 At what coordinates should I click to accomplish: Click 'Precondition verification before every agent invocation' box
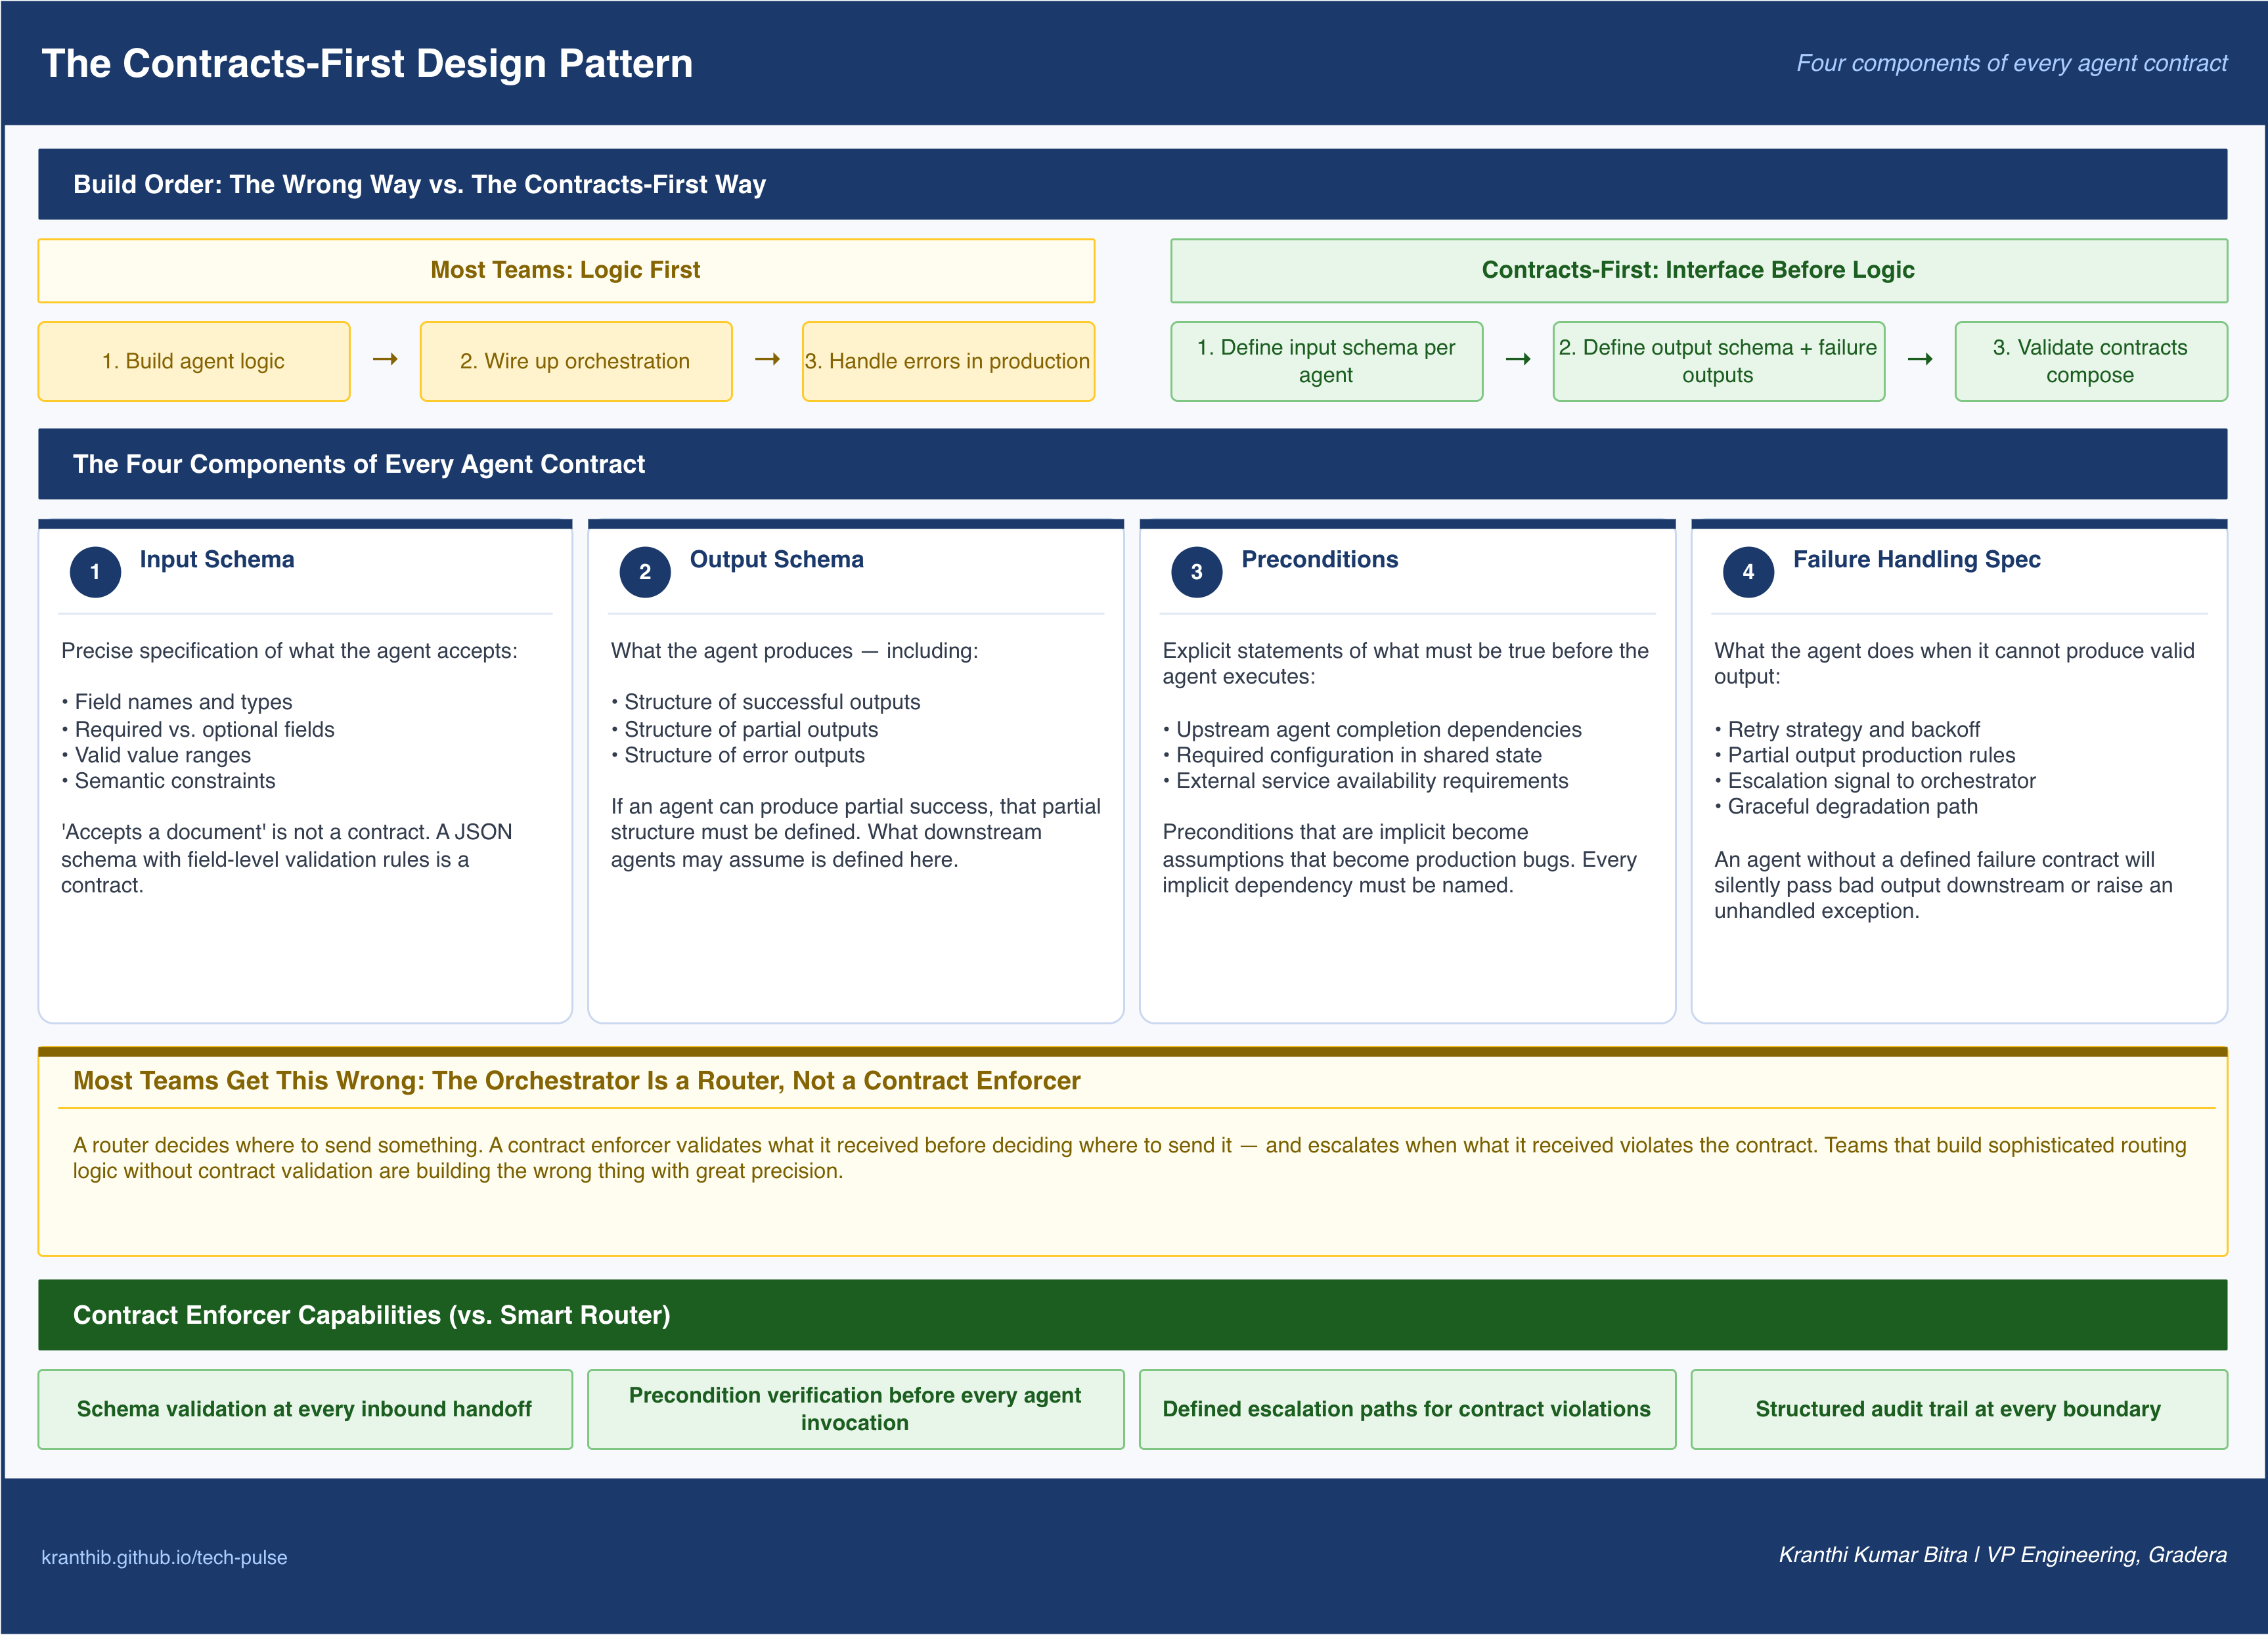pyautogui.click(x=855, y=1409)
